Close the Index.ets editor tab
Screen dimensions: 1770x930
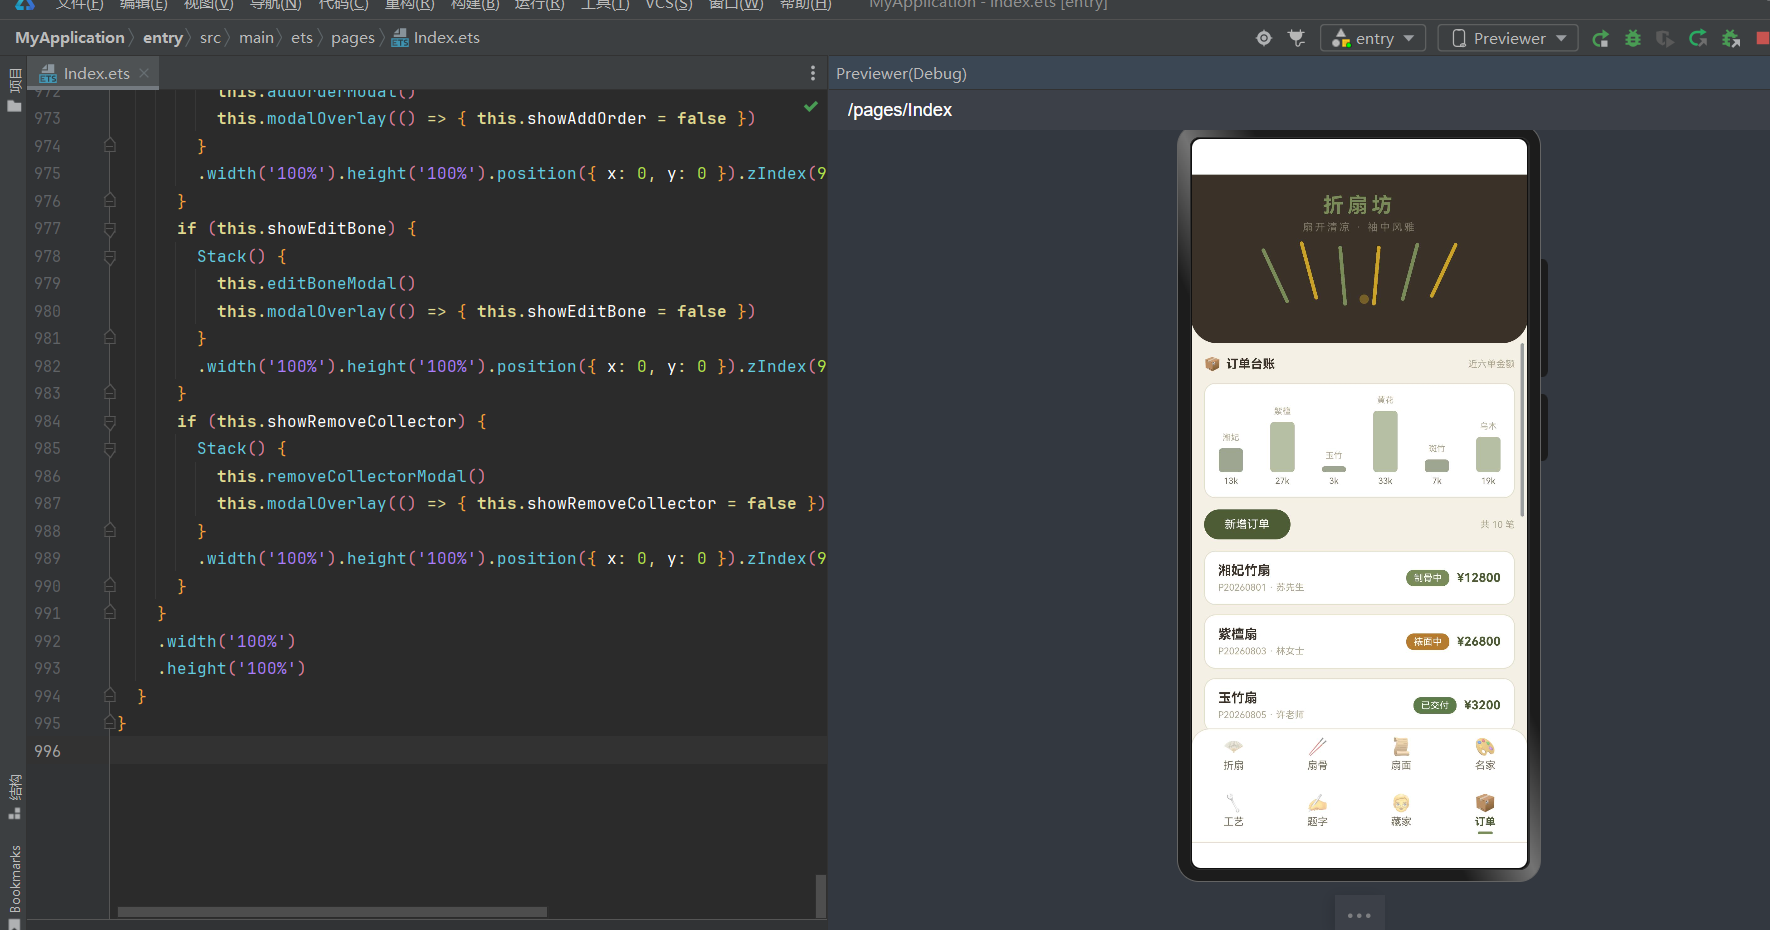(144, 73)
